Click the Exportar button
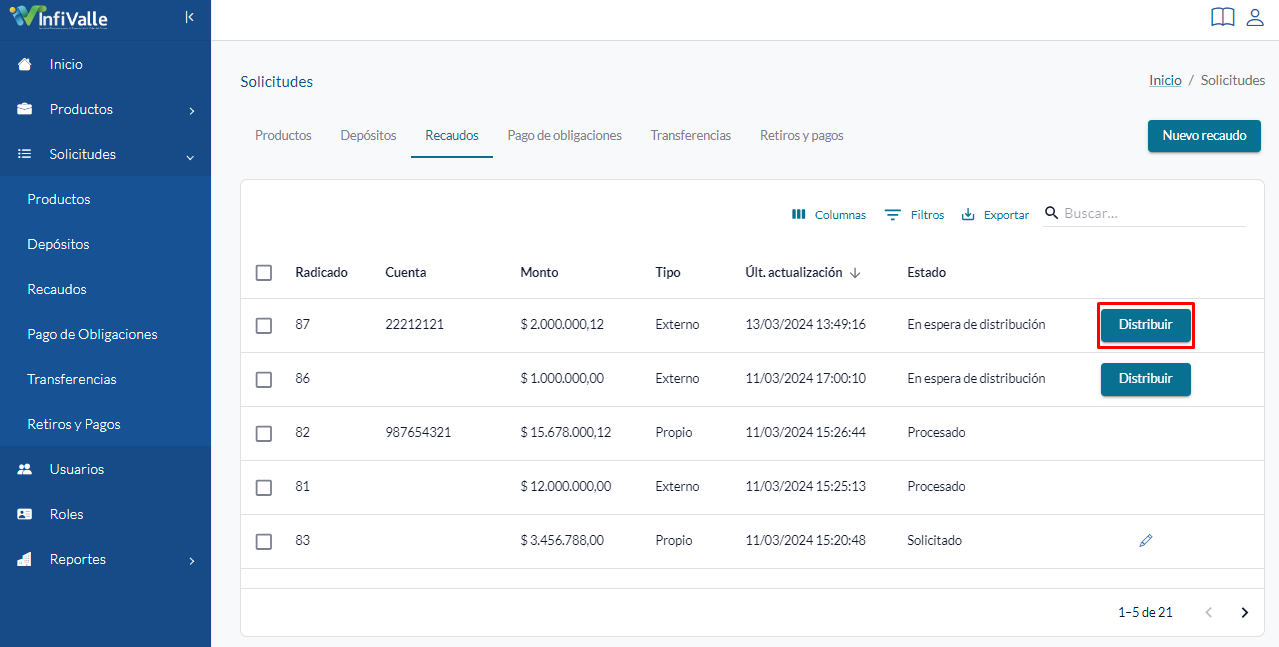This screenshot has height=647, width=1279. [x=995, y=214]
